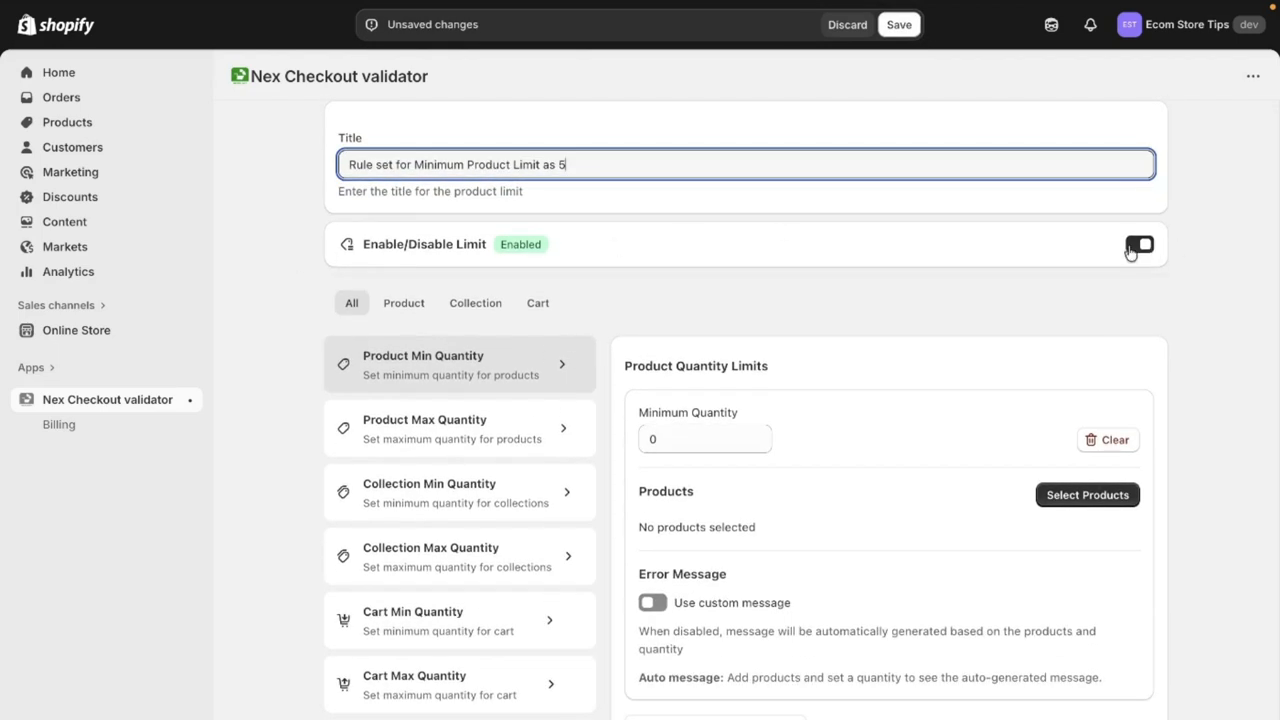1280x720 pixels.
Task: Click Select Products button
Action: click(x=1088, y=495)
